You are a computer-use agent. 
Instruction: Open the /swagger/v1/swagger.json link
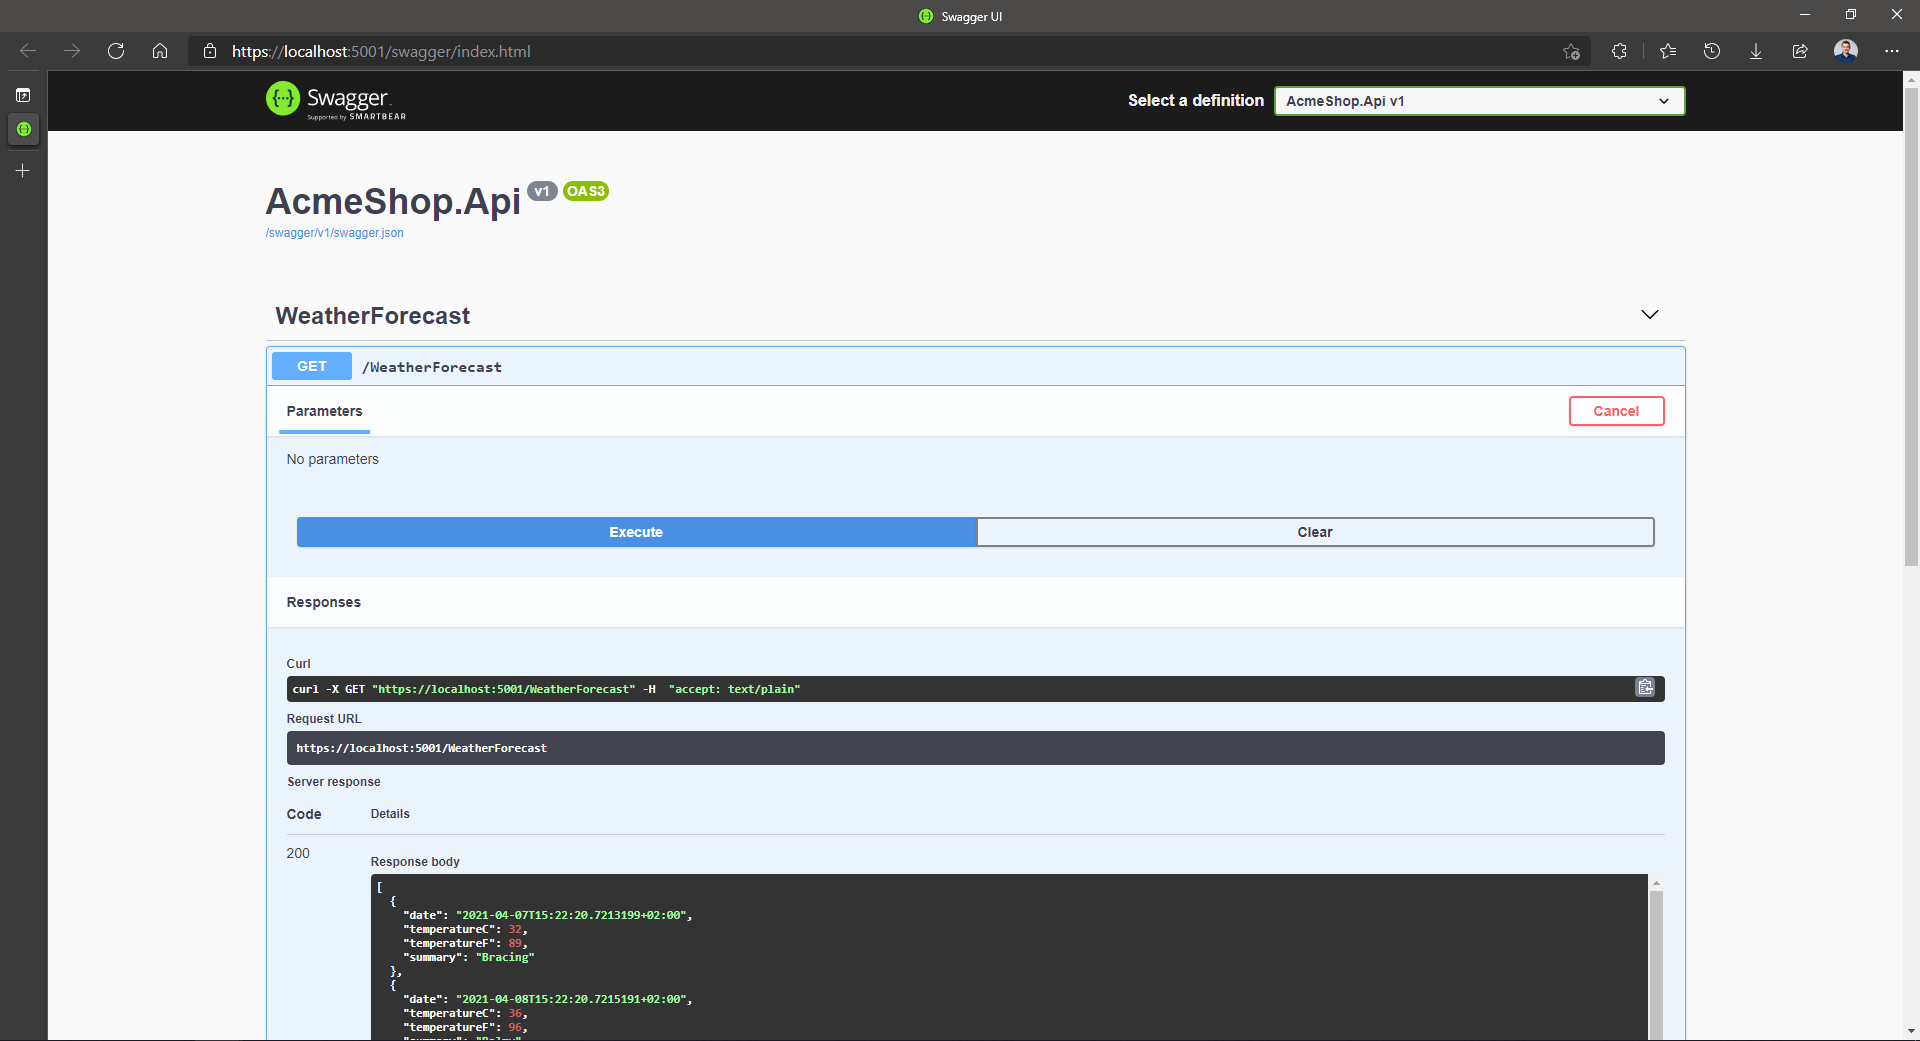tap(334, 233)
